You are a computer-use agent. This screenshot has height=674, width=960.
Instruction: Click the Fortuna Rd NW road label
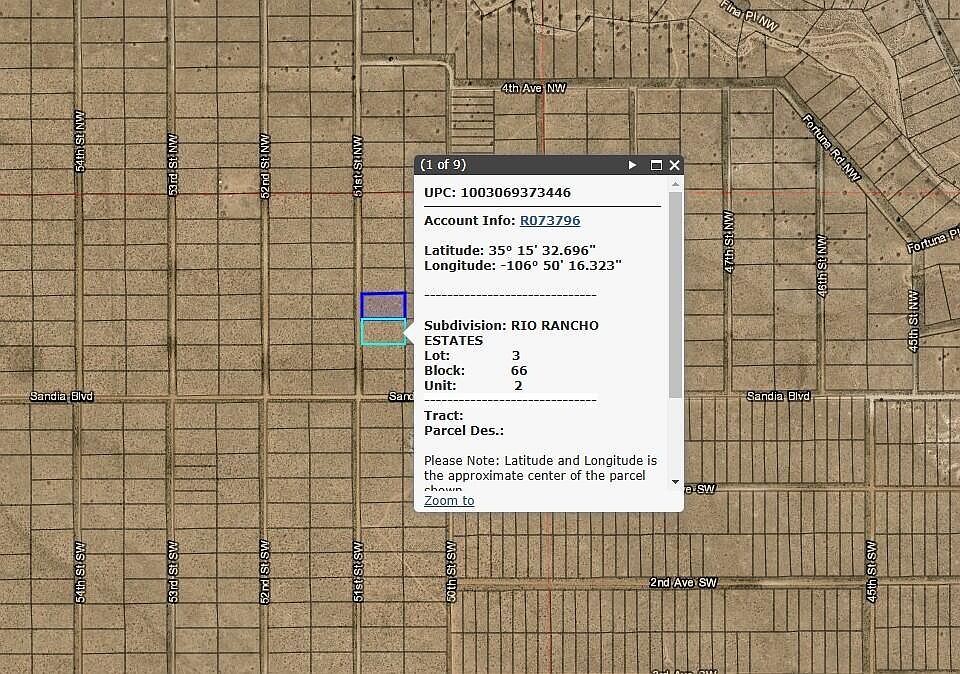(832, 147)
